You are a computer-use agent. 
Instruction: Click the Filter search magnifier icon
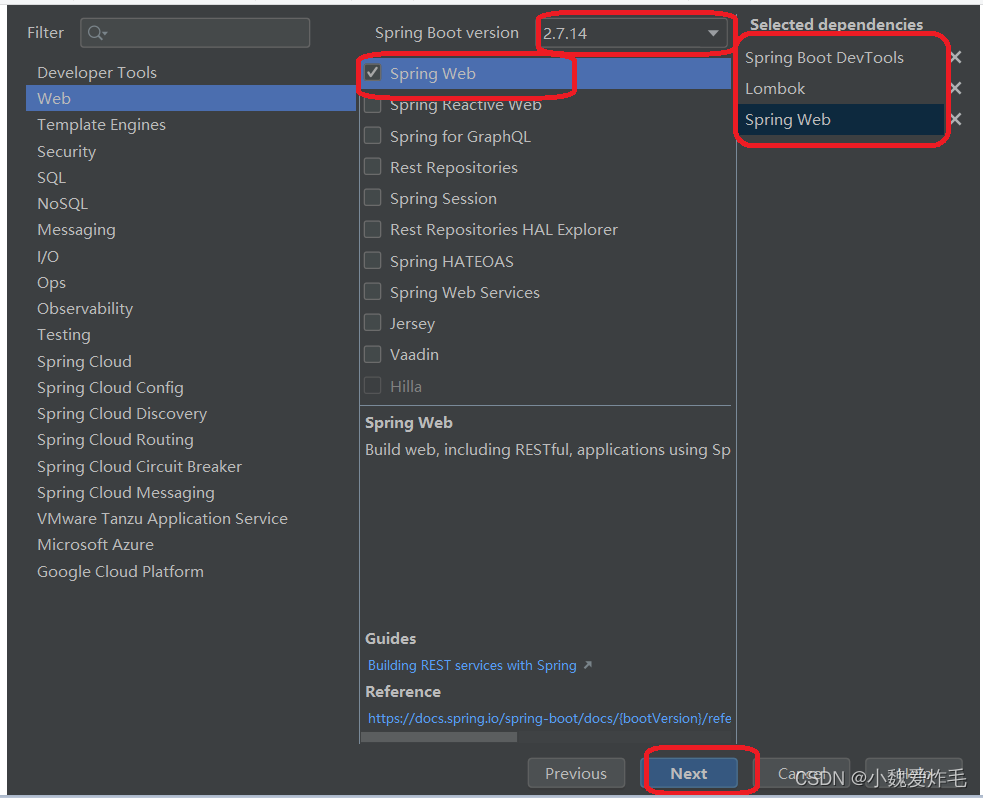click(97, 33)
